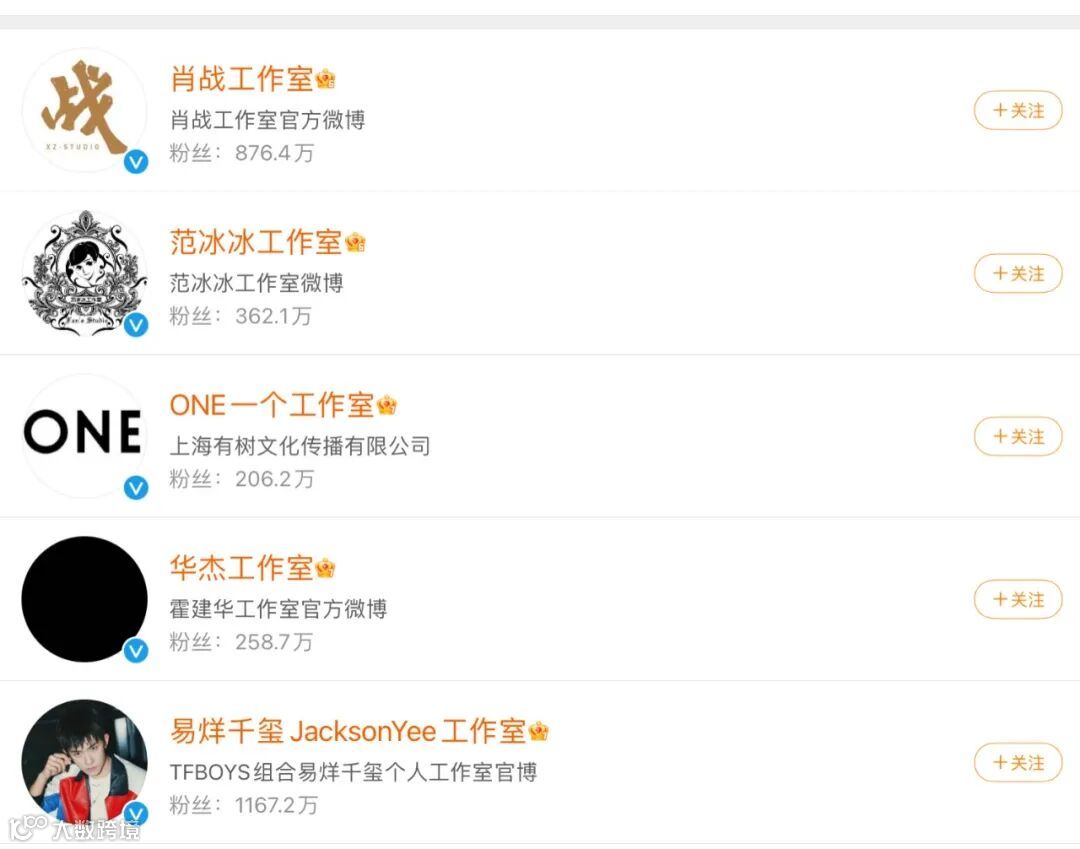The image size is (1080, 849).
Task: Open the ONE logo avatar
Action: (84, 436)
